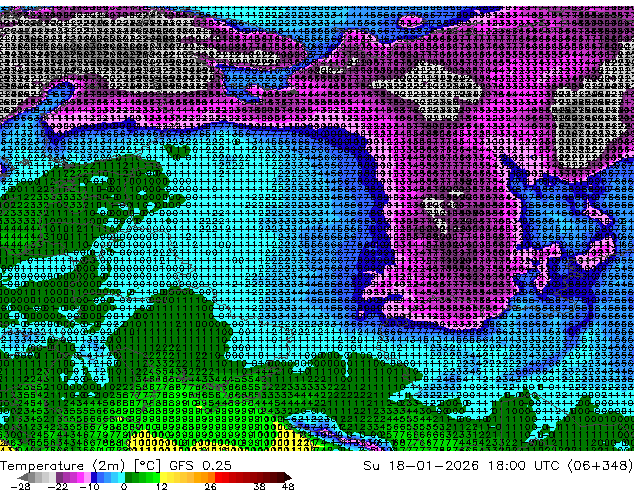Image resolution: width=634 pixels, height=490 pixels.
Task: Click the '48' legend value
Action: (x=288, y=486)
